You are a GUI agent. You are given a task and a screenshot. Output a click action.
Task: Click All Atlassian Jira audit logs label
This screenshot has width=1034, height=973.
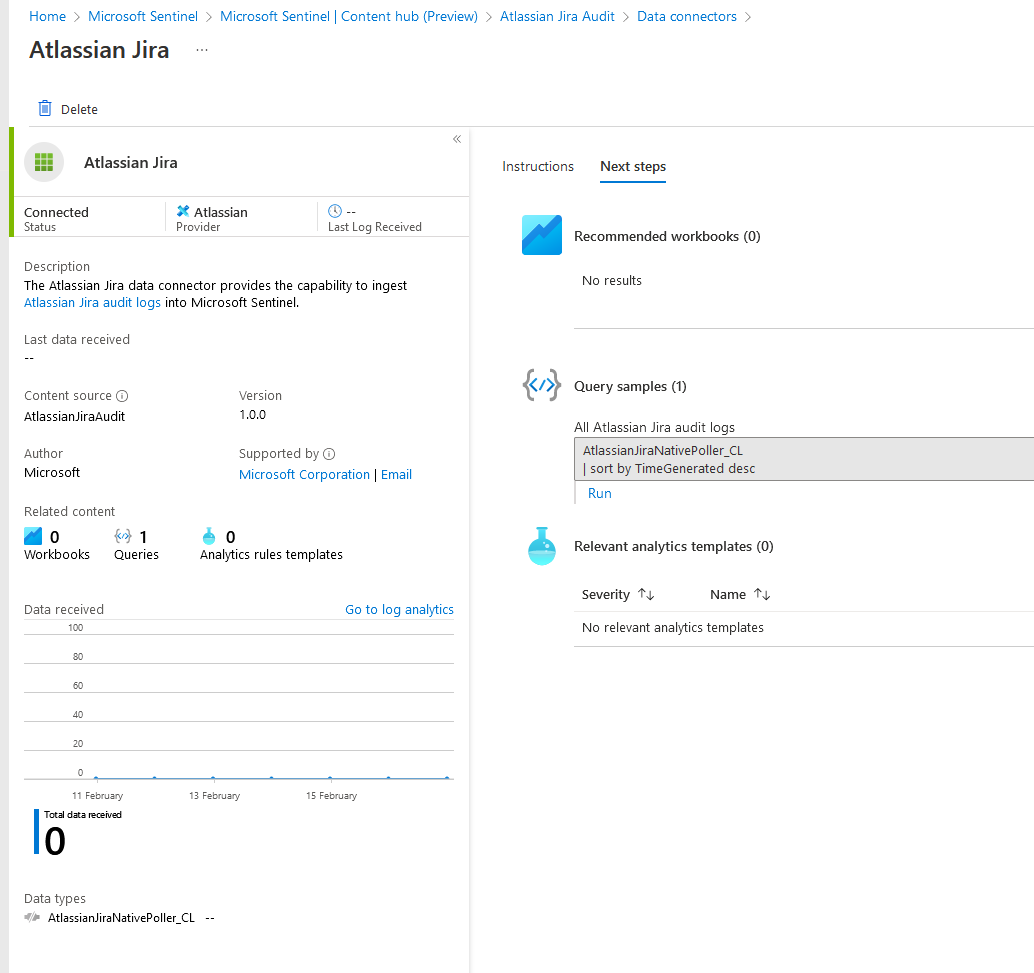pos(654,427)
